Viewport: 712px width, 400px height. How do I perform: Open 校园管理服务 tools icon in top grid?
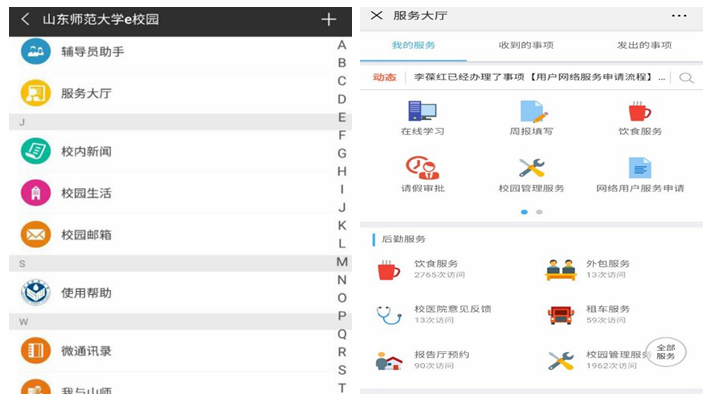[532, 168]
